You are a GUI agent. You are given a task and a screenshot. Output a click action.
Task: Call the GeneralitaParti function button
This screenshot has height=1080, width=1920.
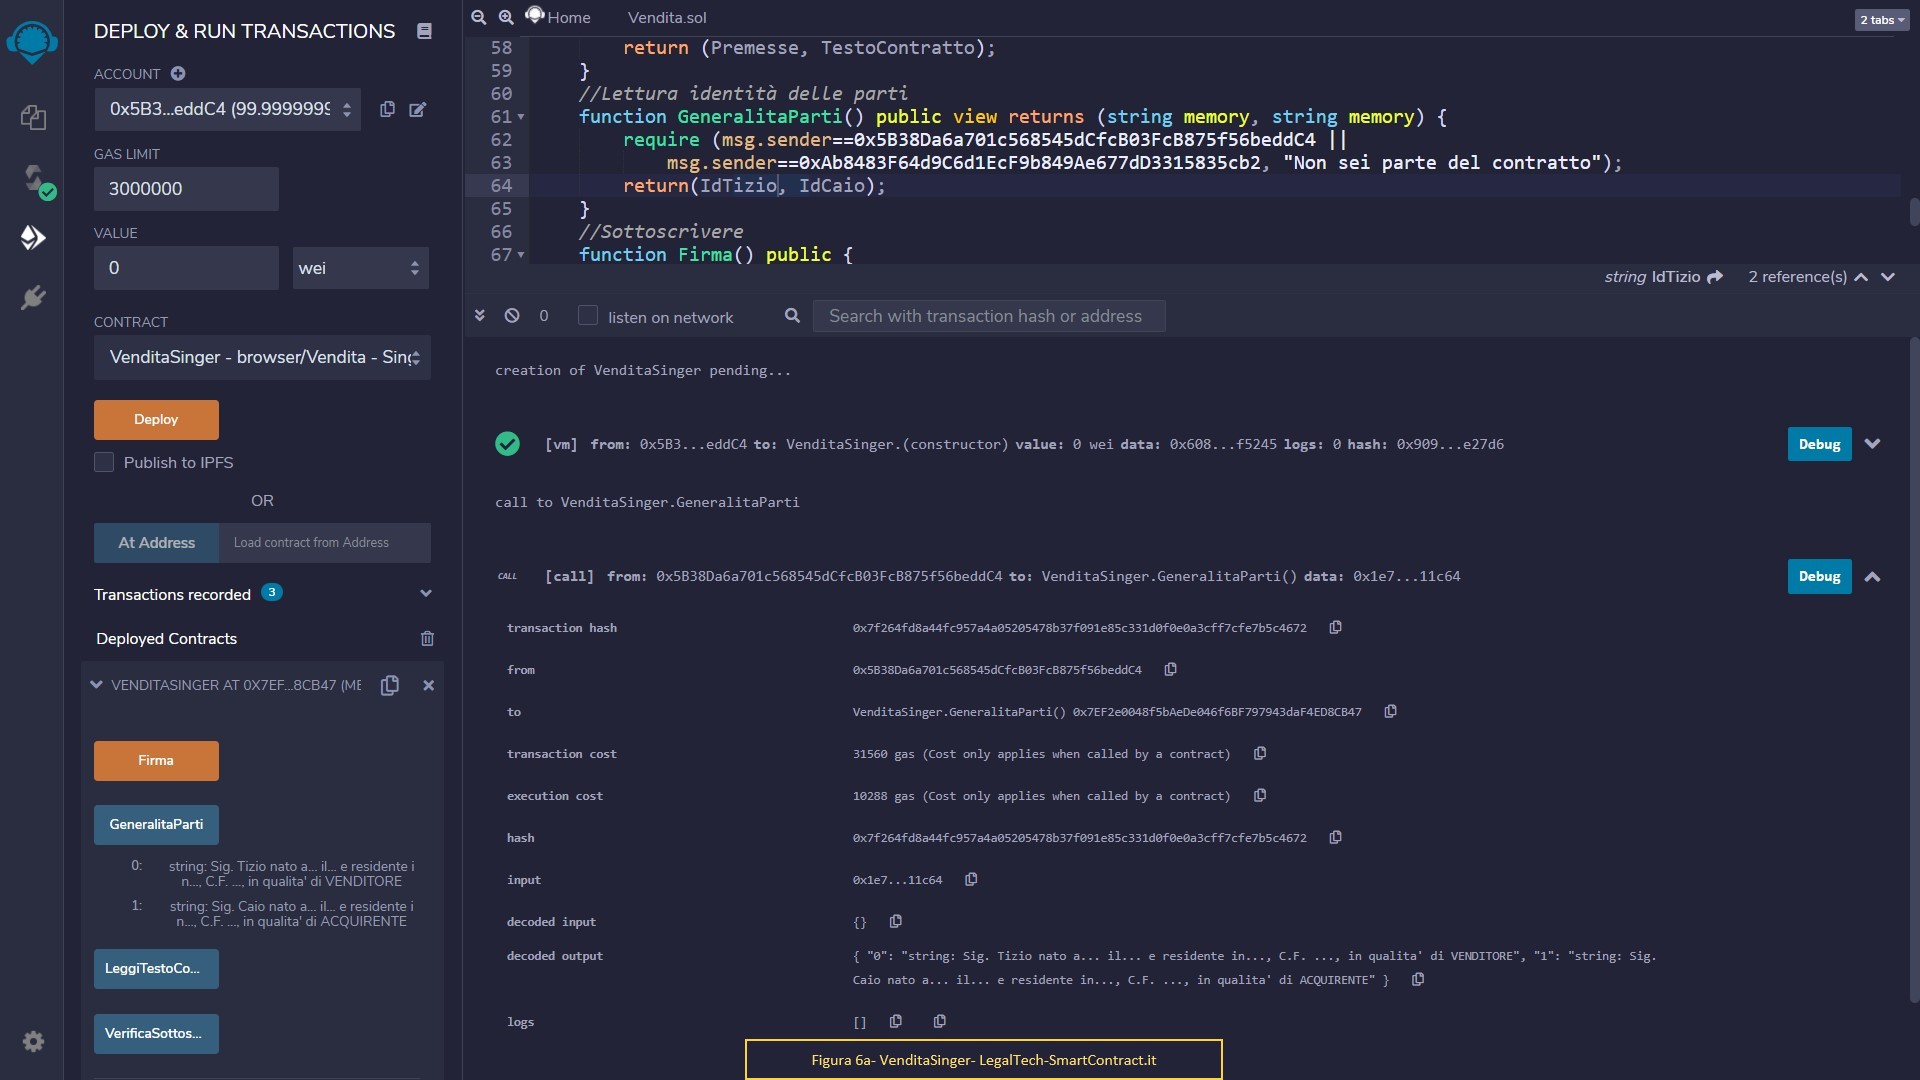156,825
